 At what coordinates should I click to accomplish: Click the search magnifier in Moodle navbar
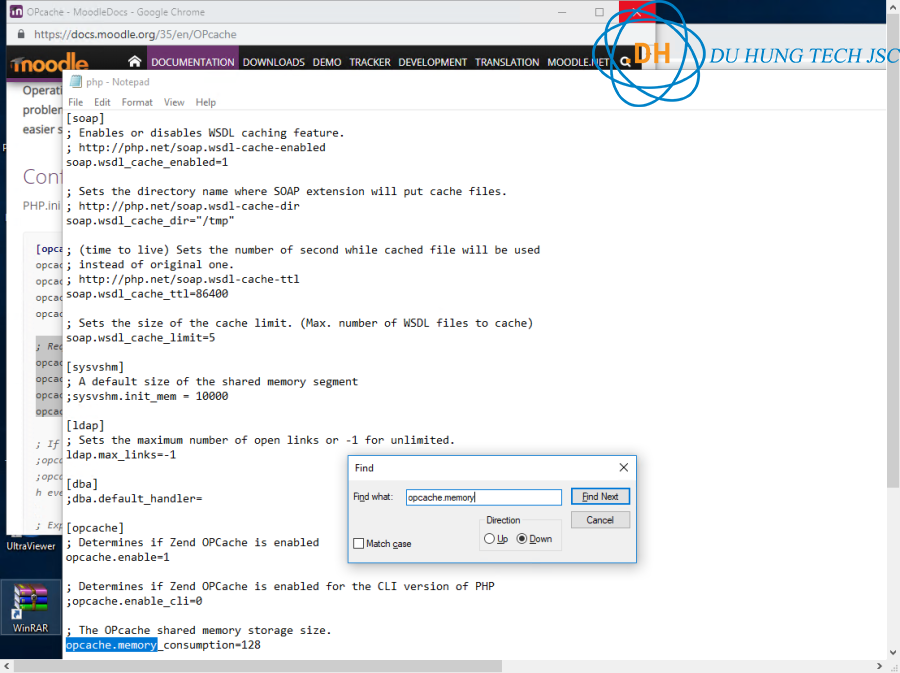(x=625, y=62)
